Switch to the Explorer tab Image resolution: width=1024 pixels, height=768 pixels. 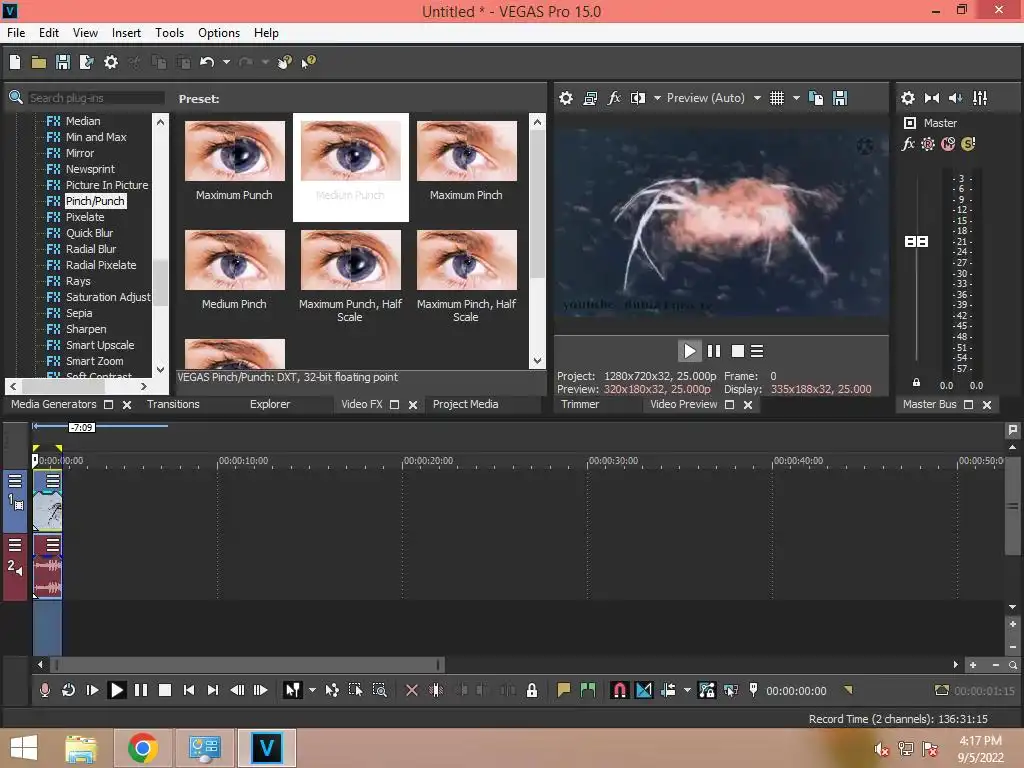270,404
